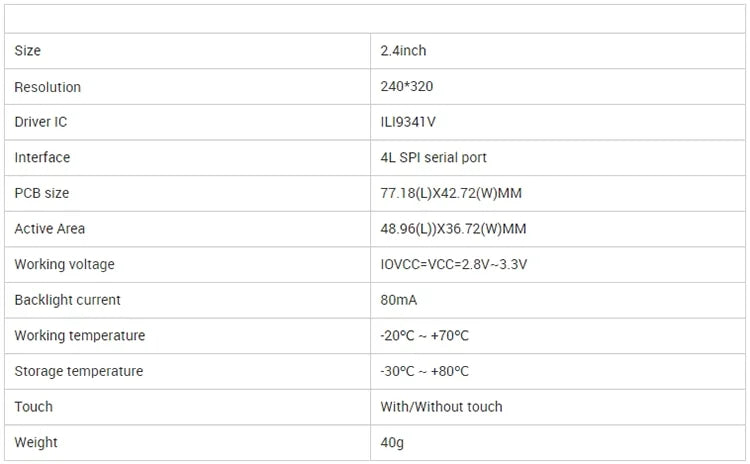Screen dimensions: 750x464
Task: Click the "Driver IC" label
Action: pyautogui.click(x=41, y=122)
